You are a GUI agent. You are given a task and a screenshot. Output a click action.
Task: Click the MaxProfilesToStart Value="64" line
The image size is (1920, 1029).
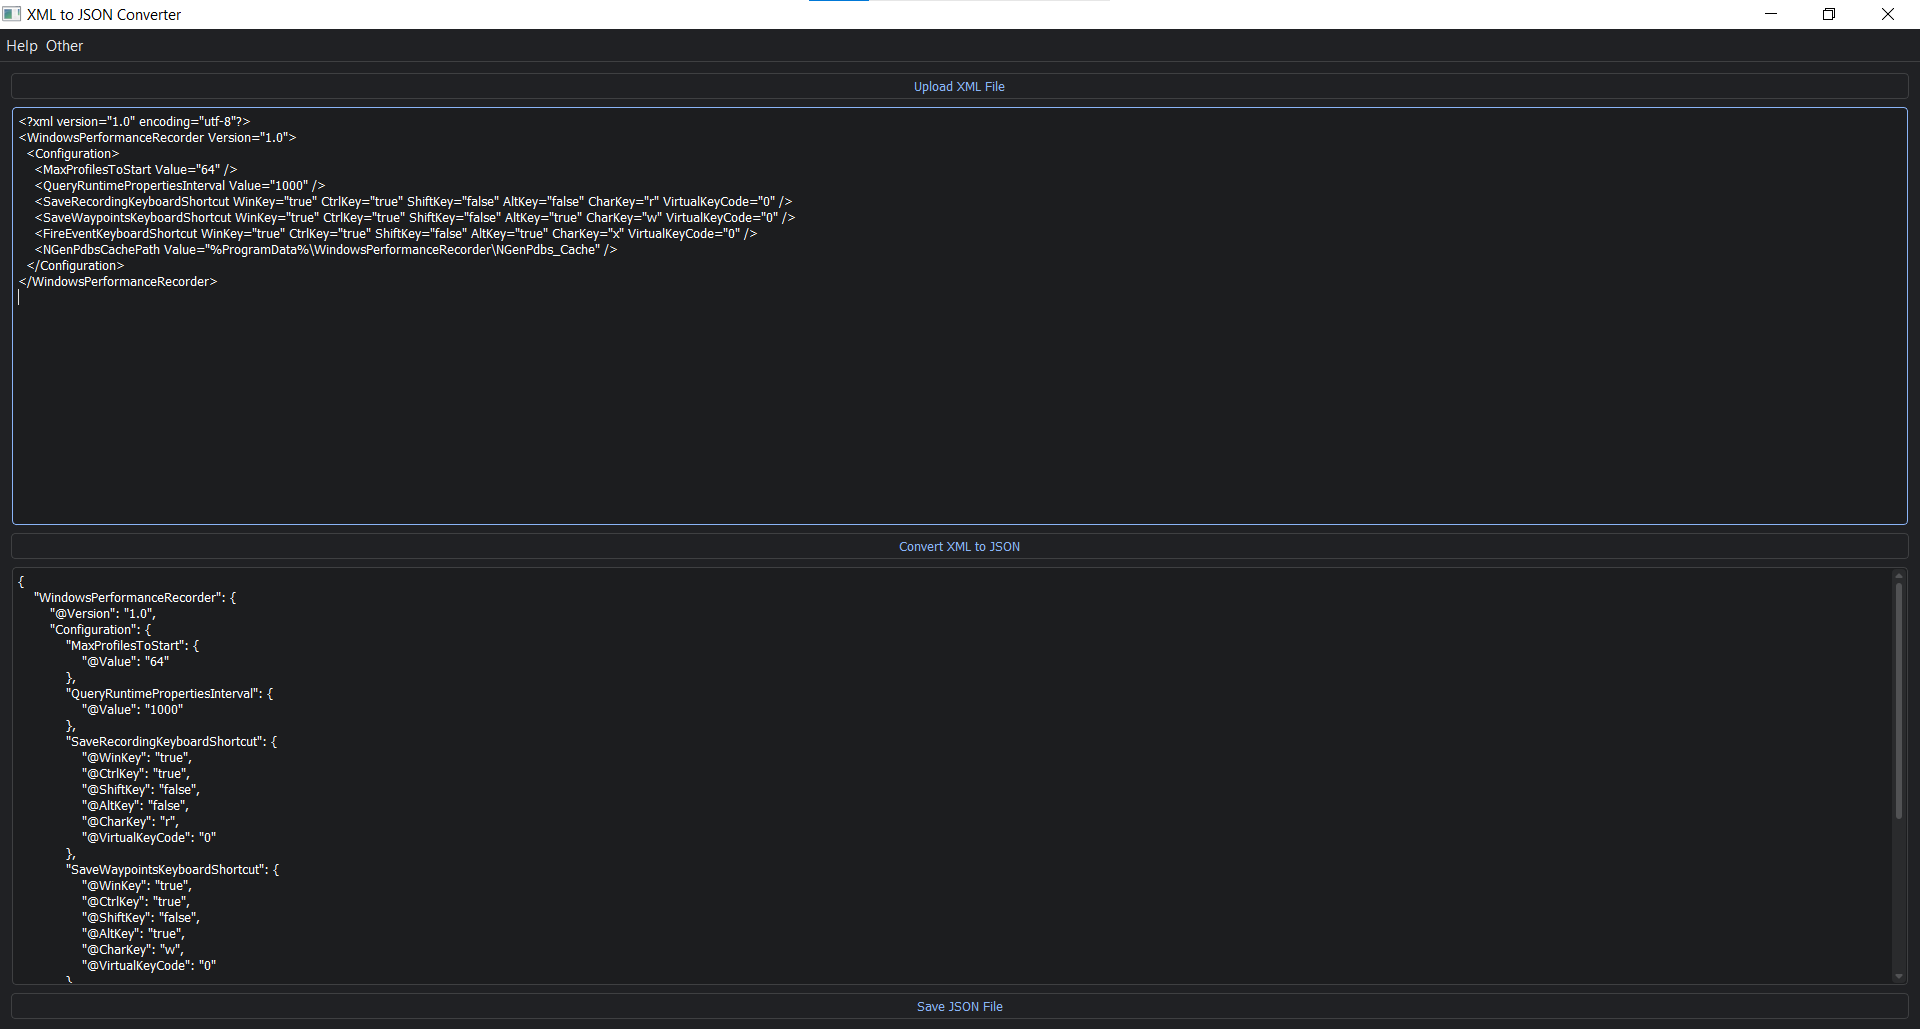136,170
